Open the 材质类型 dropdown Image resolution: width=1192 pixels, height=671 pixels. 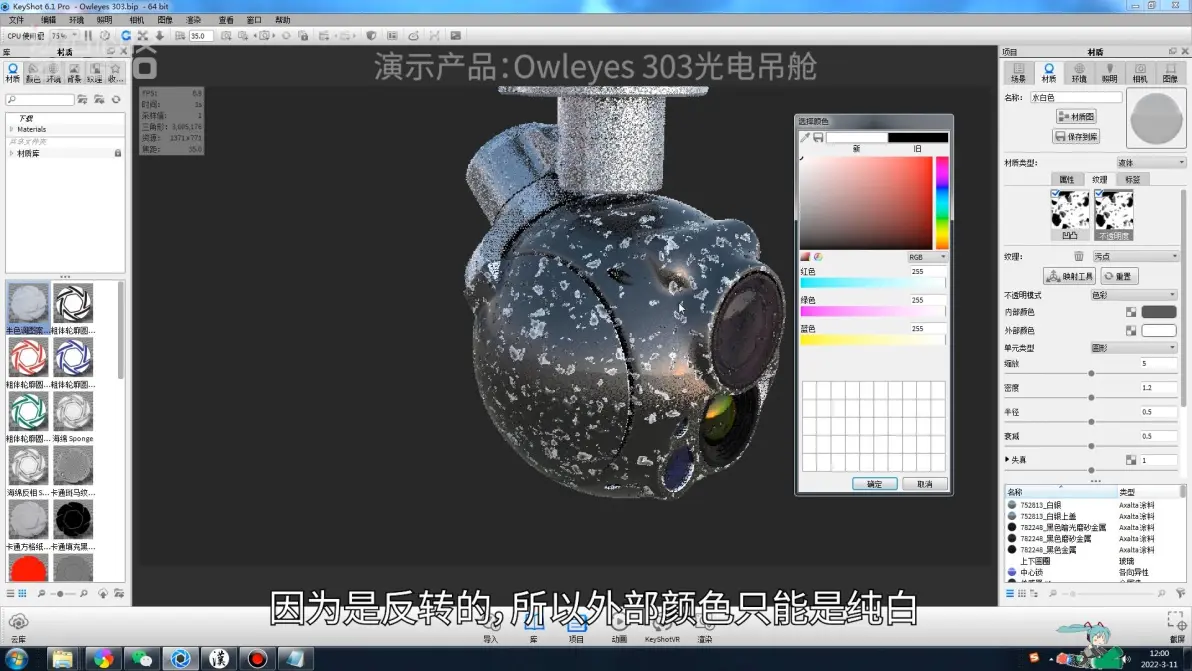[1151, 163]
